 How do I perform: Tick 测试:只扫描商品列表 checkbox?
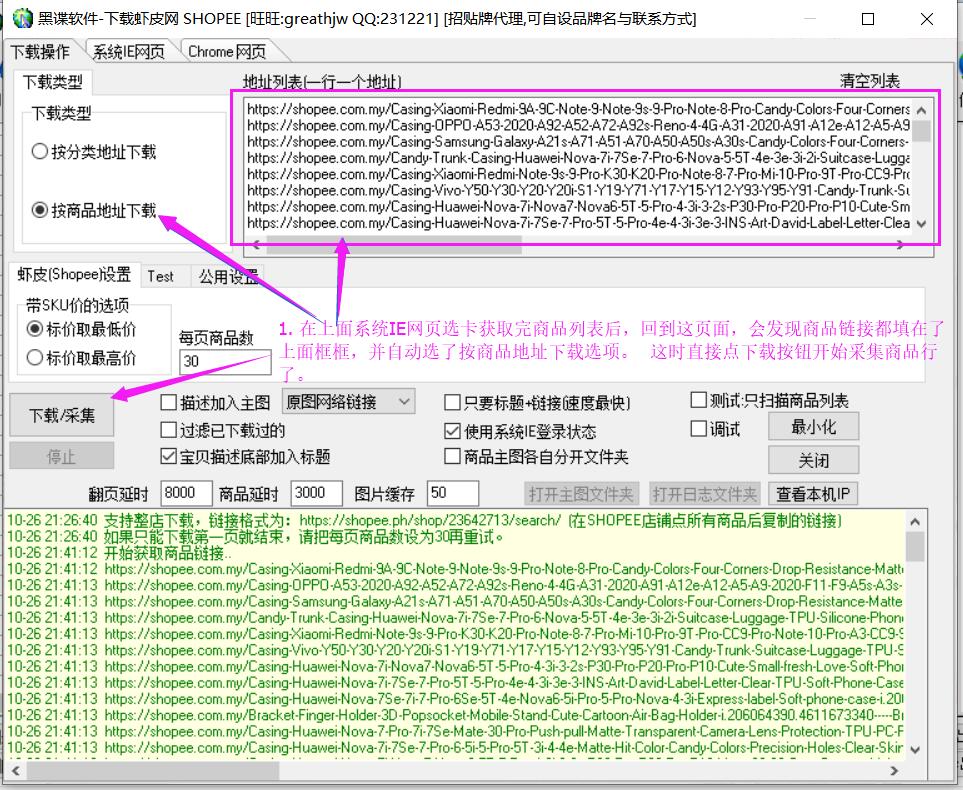point(770,401)
